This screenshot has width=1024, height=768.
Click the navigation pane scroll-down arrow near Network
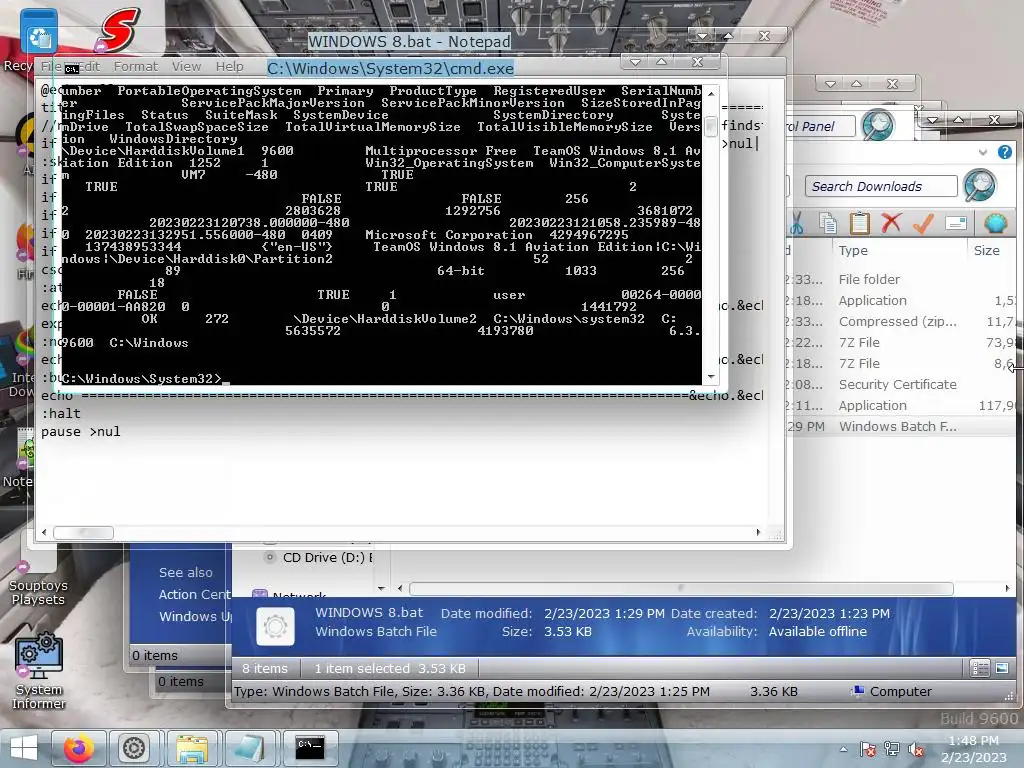[x=381, y=588]
